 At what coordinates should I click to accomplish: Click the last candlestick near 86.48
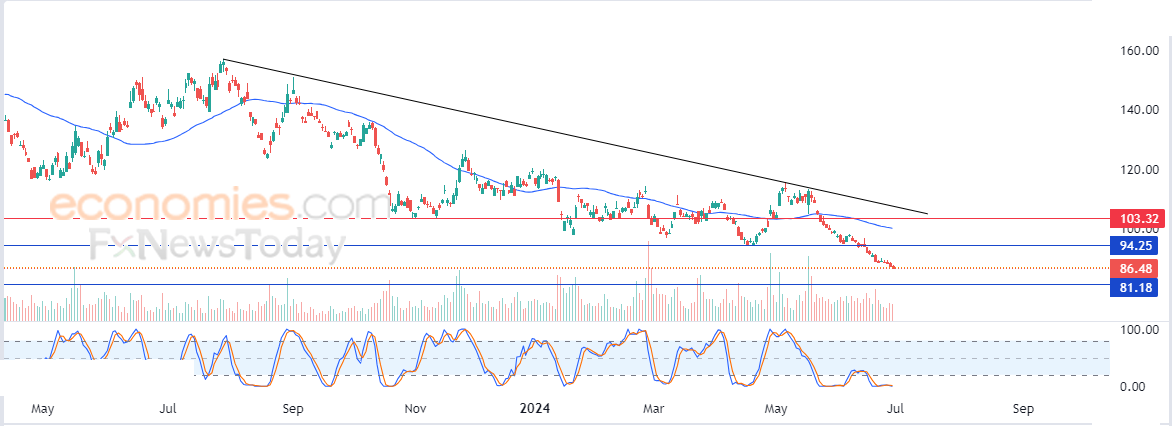(893, 266)
